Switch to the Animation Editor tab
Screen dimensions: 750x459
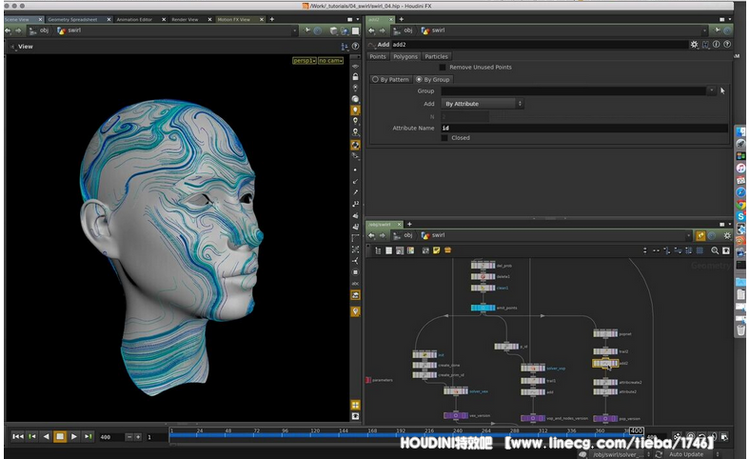[x=134, y=20]
